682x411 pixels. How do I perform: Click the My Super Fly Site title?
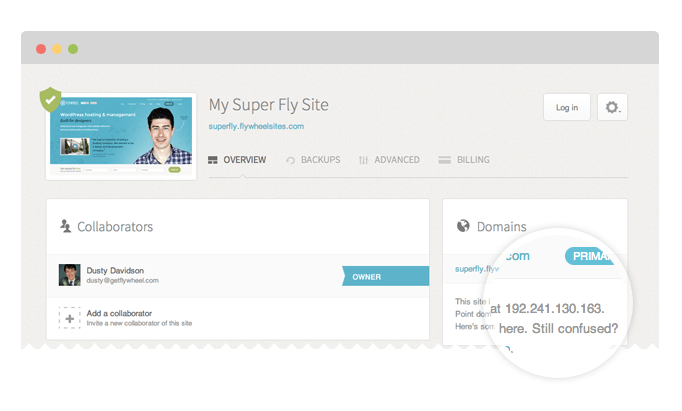pos(269,105)
